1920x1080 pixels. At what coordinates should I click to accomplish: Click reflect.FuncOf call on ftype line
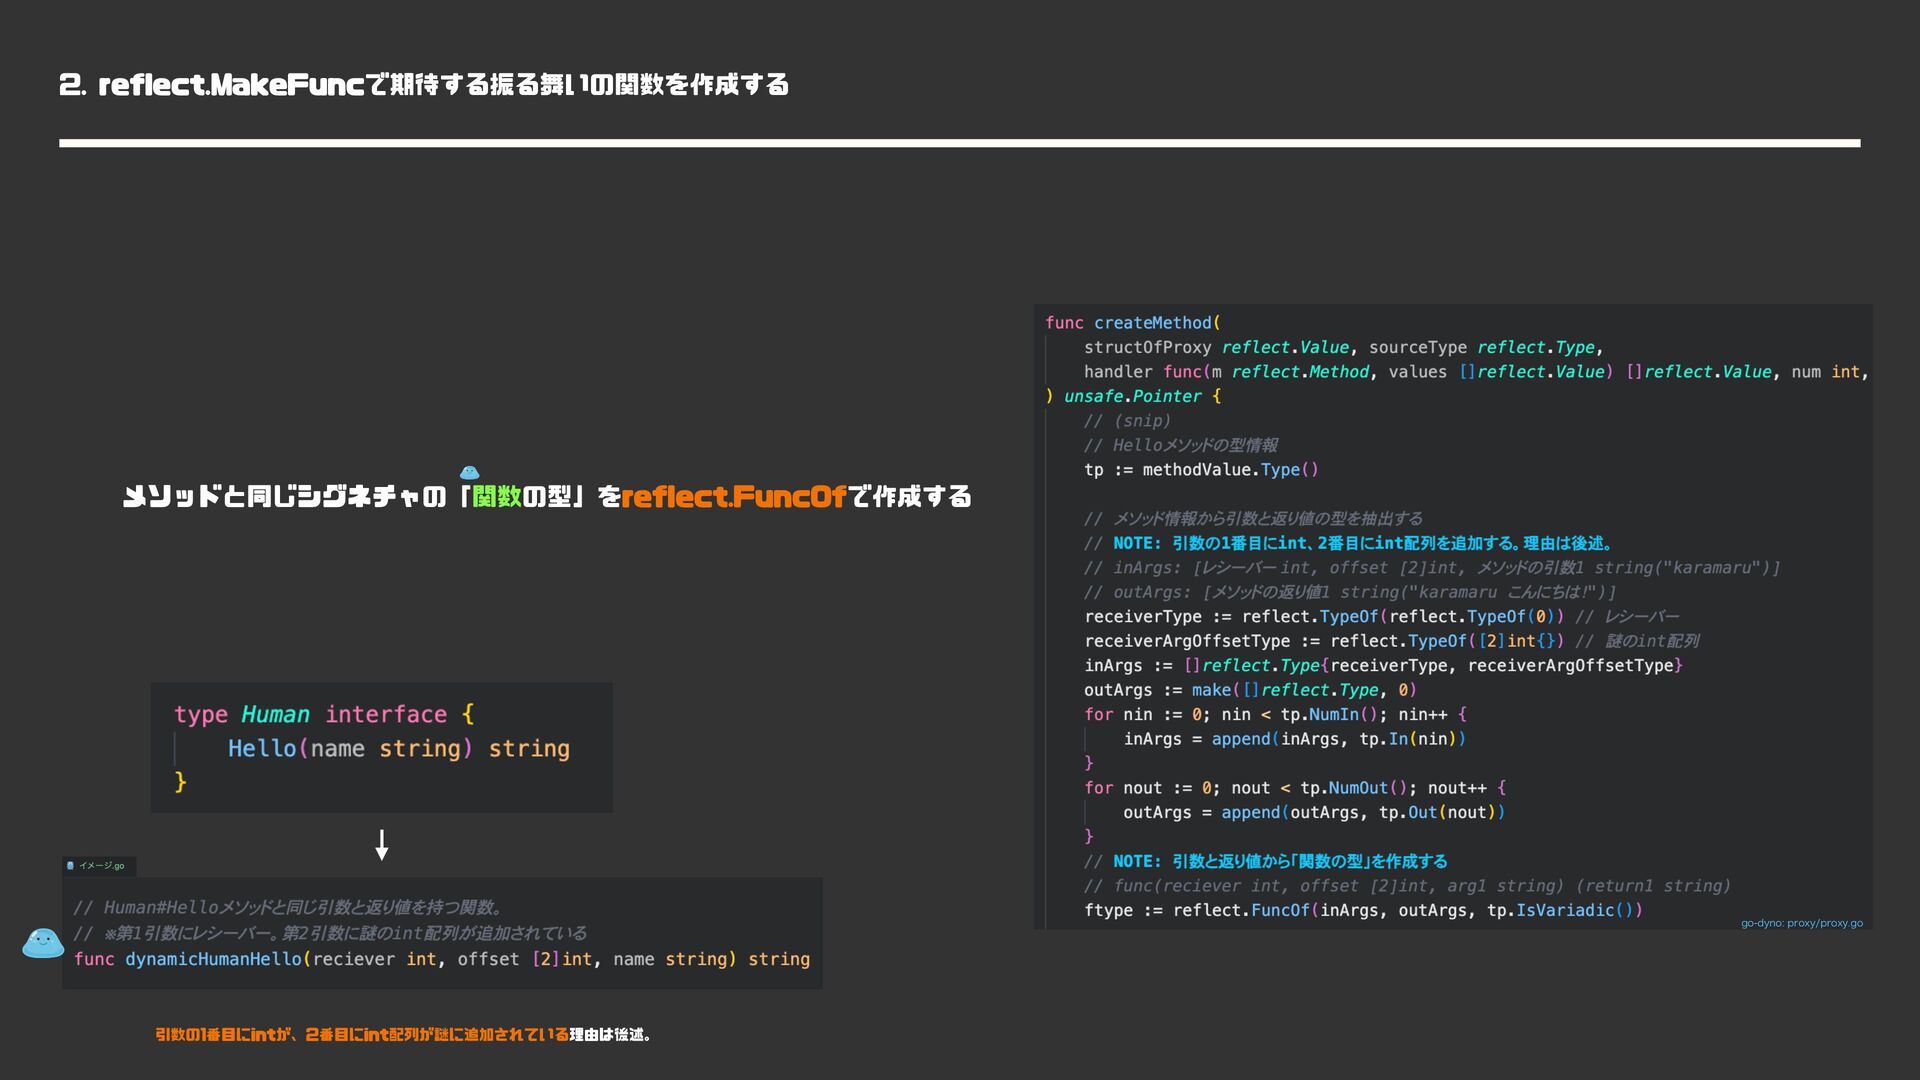click(1240, 910)
